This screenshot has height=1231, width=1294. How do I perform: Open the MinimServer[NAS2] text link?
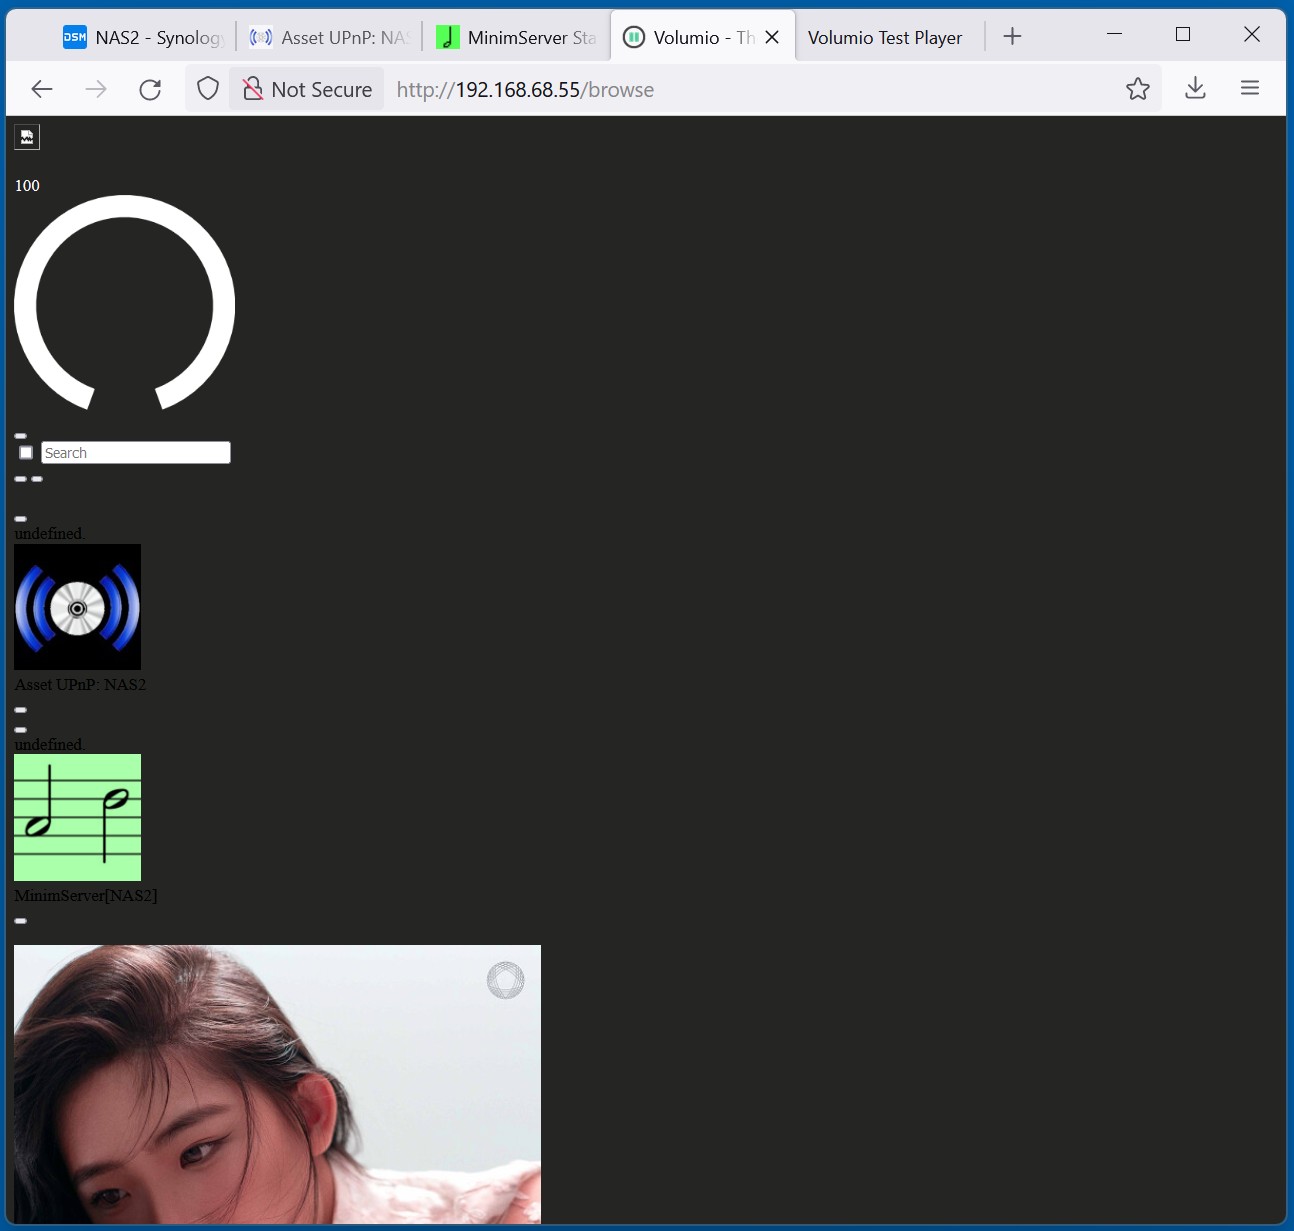(86, 896)
